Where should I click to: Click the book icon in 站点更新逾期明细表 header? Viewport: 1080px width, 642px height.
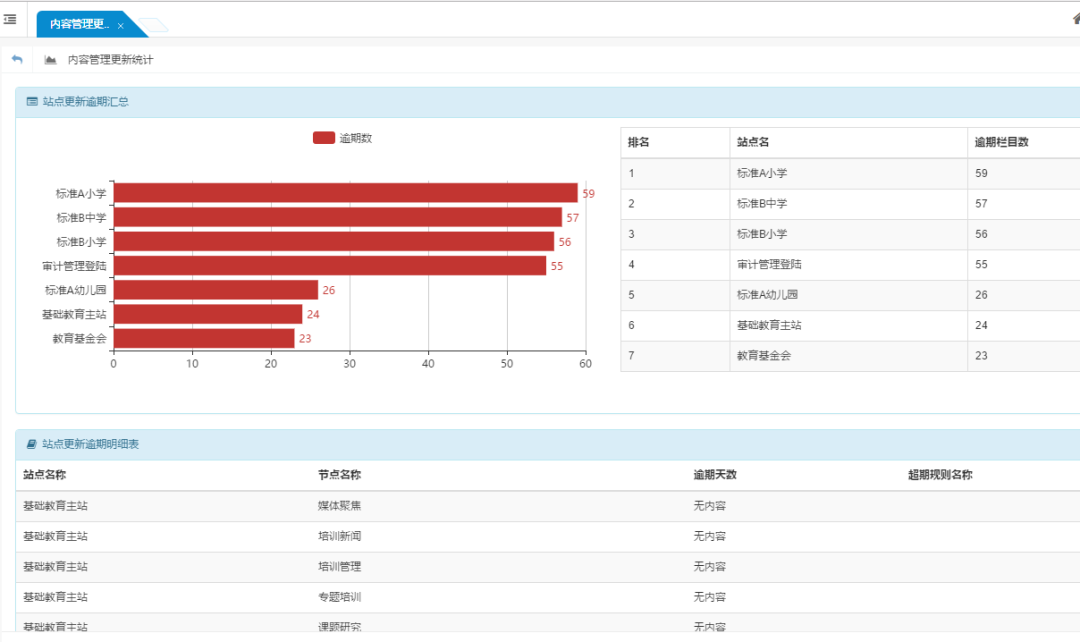[32, 444]
